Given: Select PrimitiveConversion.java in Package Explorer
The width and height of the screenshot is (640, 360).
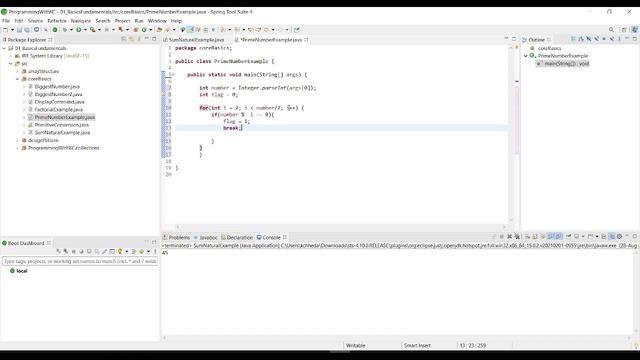Looking at the screenshot, I should (x=62, y=125).
